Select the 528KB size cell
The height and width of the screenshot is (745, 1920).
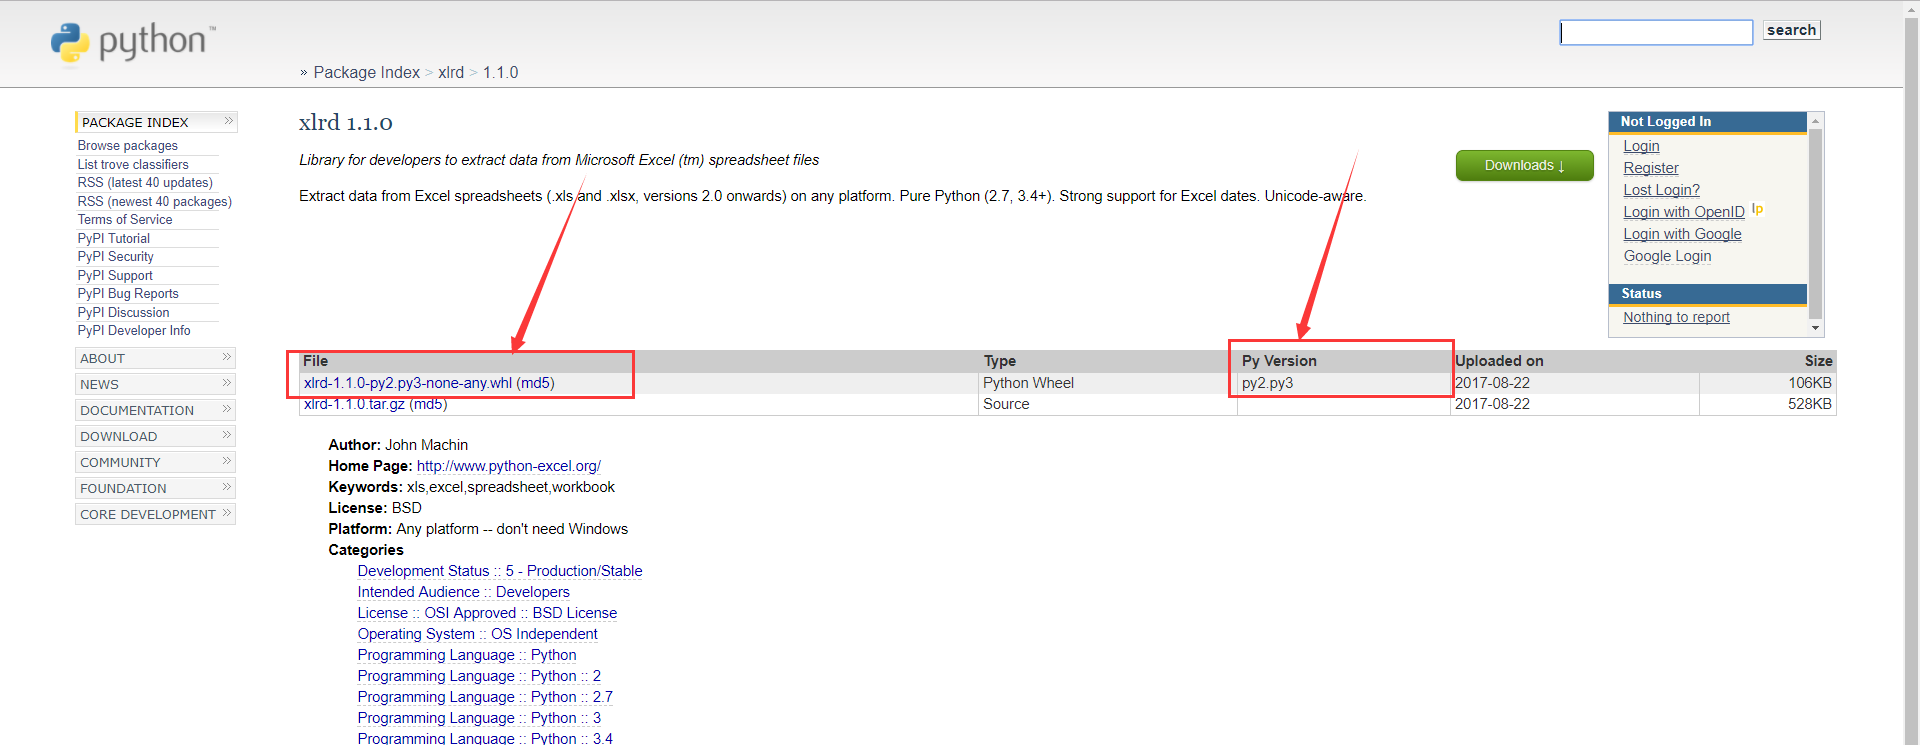pyautogui.click(x=1767, y=404)
